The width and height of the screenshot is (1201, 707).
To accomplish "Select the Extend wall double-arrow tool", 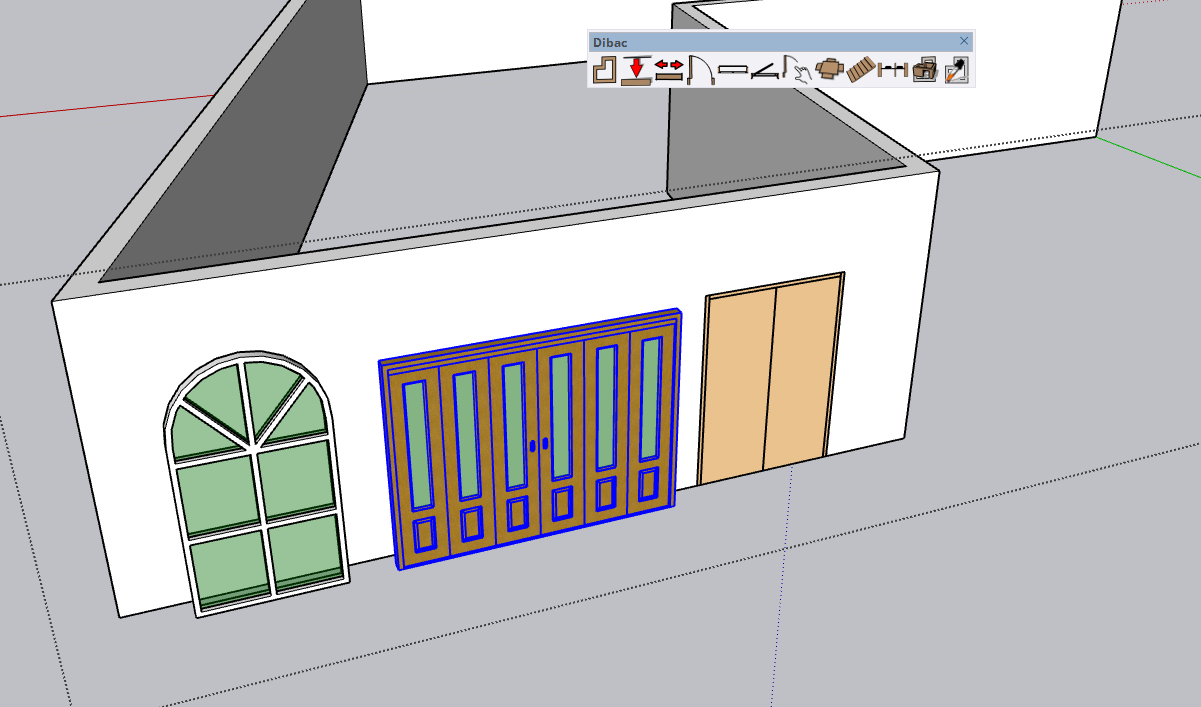I will tap(669, 70).
